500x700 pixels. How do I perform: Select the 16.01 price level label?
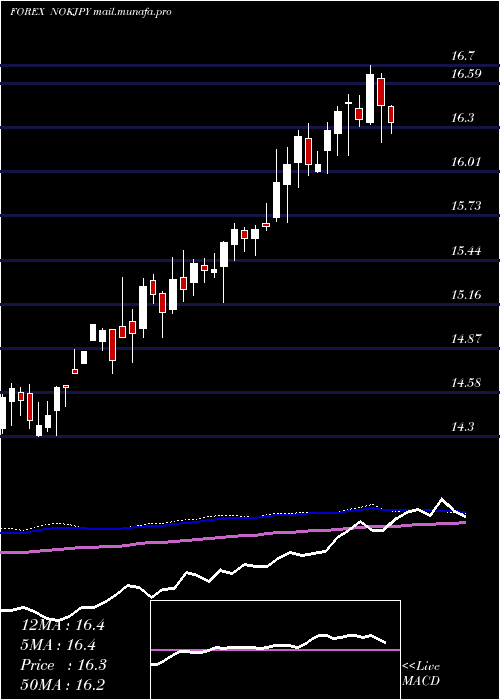[x=466, y=161]
